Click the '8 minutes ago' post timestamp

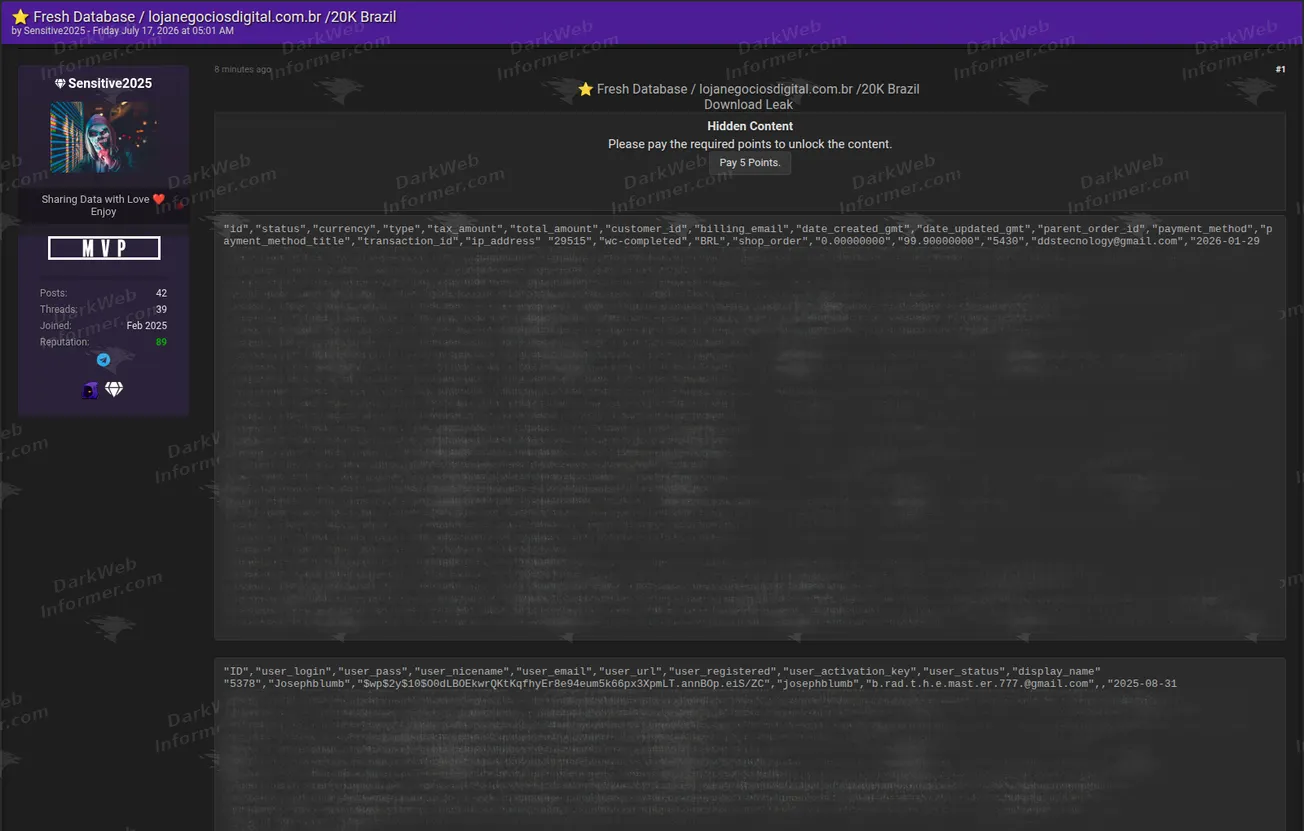[243, 70]
